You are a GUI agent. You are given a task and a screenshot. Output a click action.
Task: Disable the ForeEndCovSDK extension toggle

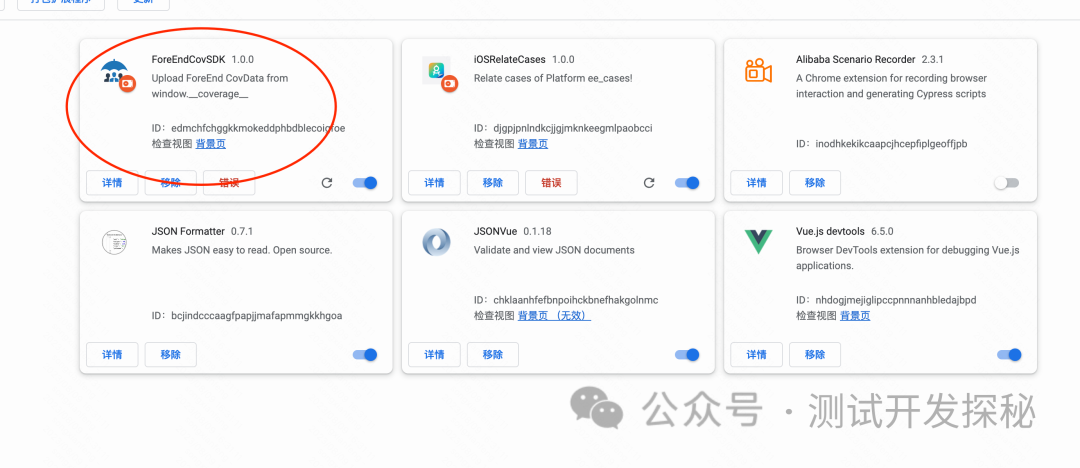click(x=365, y=183)
